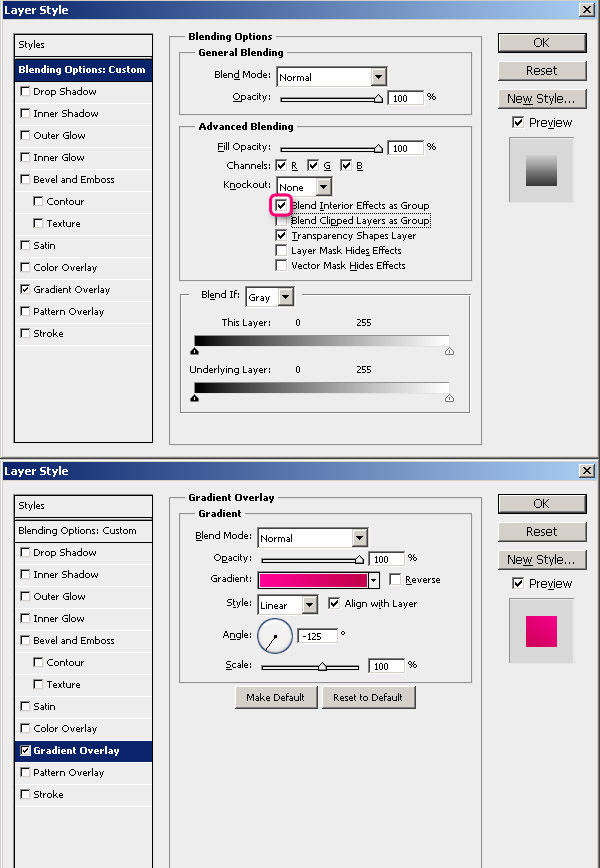Click the Gradient Overlay Scale slider handle
600x868 pixels.
click(x=322, y=667)
